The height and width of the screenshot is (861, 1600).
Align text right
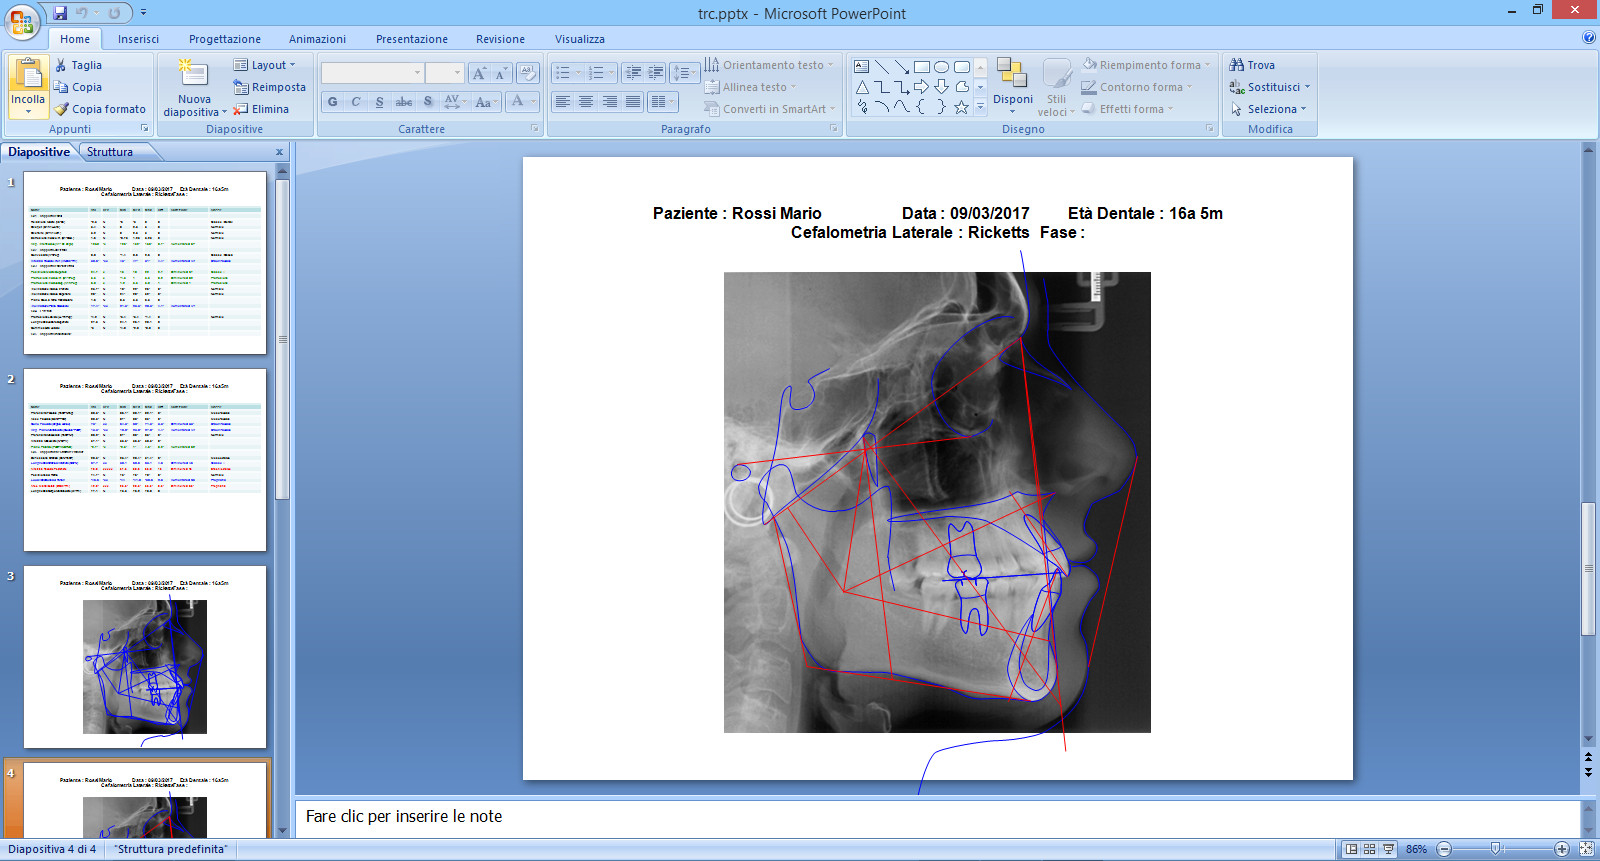610,102
